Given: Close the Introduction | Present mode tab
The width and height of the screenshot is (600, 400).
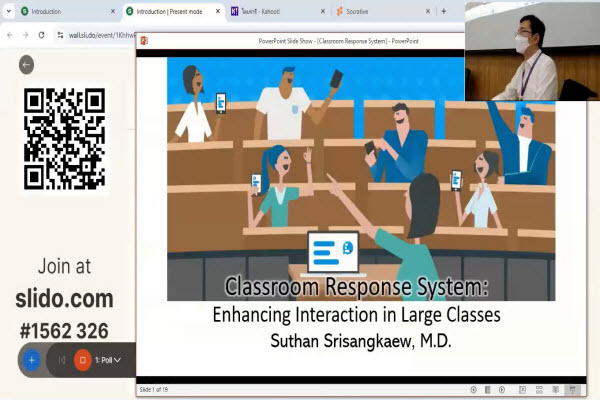Looking at the screenshot, I should click(x=218, y=11).
